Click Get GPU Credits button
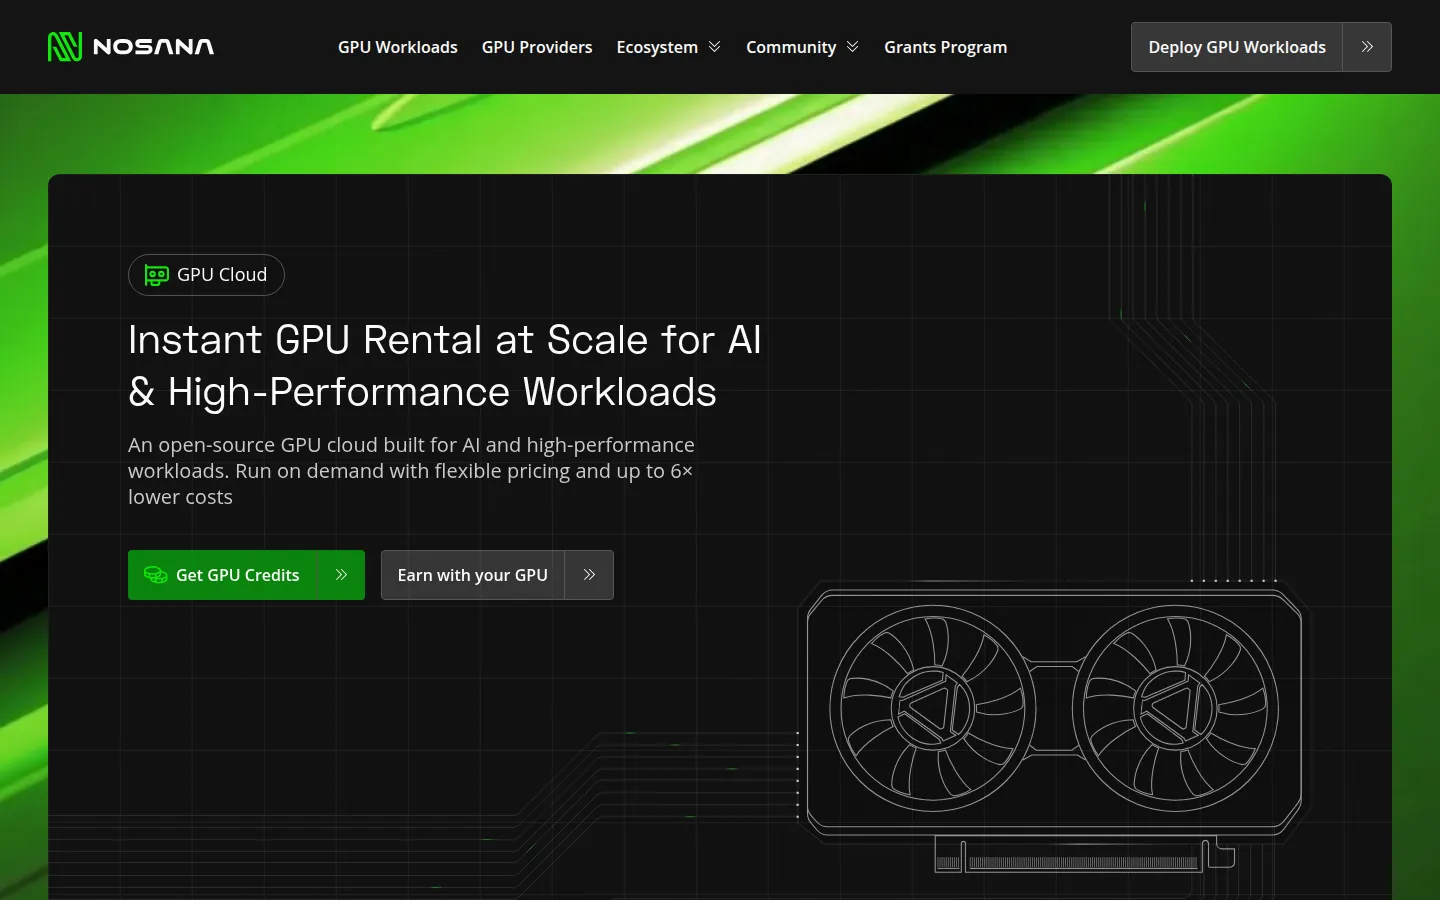1440x900 pixels. click(246, 575)
